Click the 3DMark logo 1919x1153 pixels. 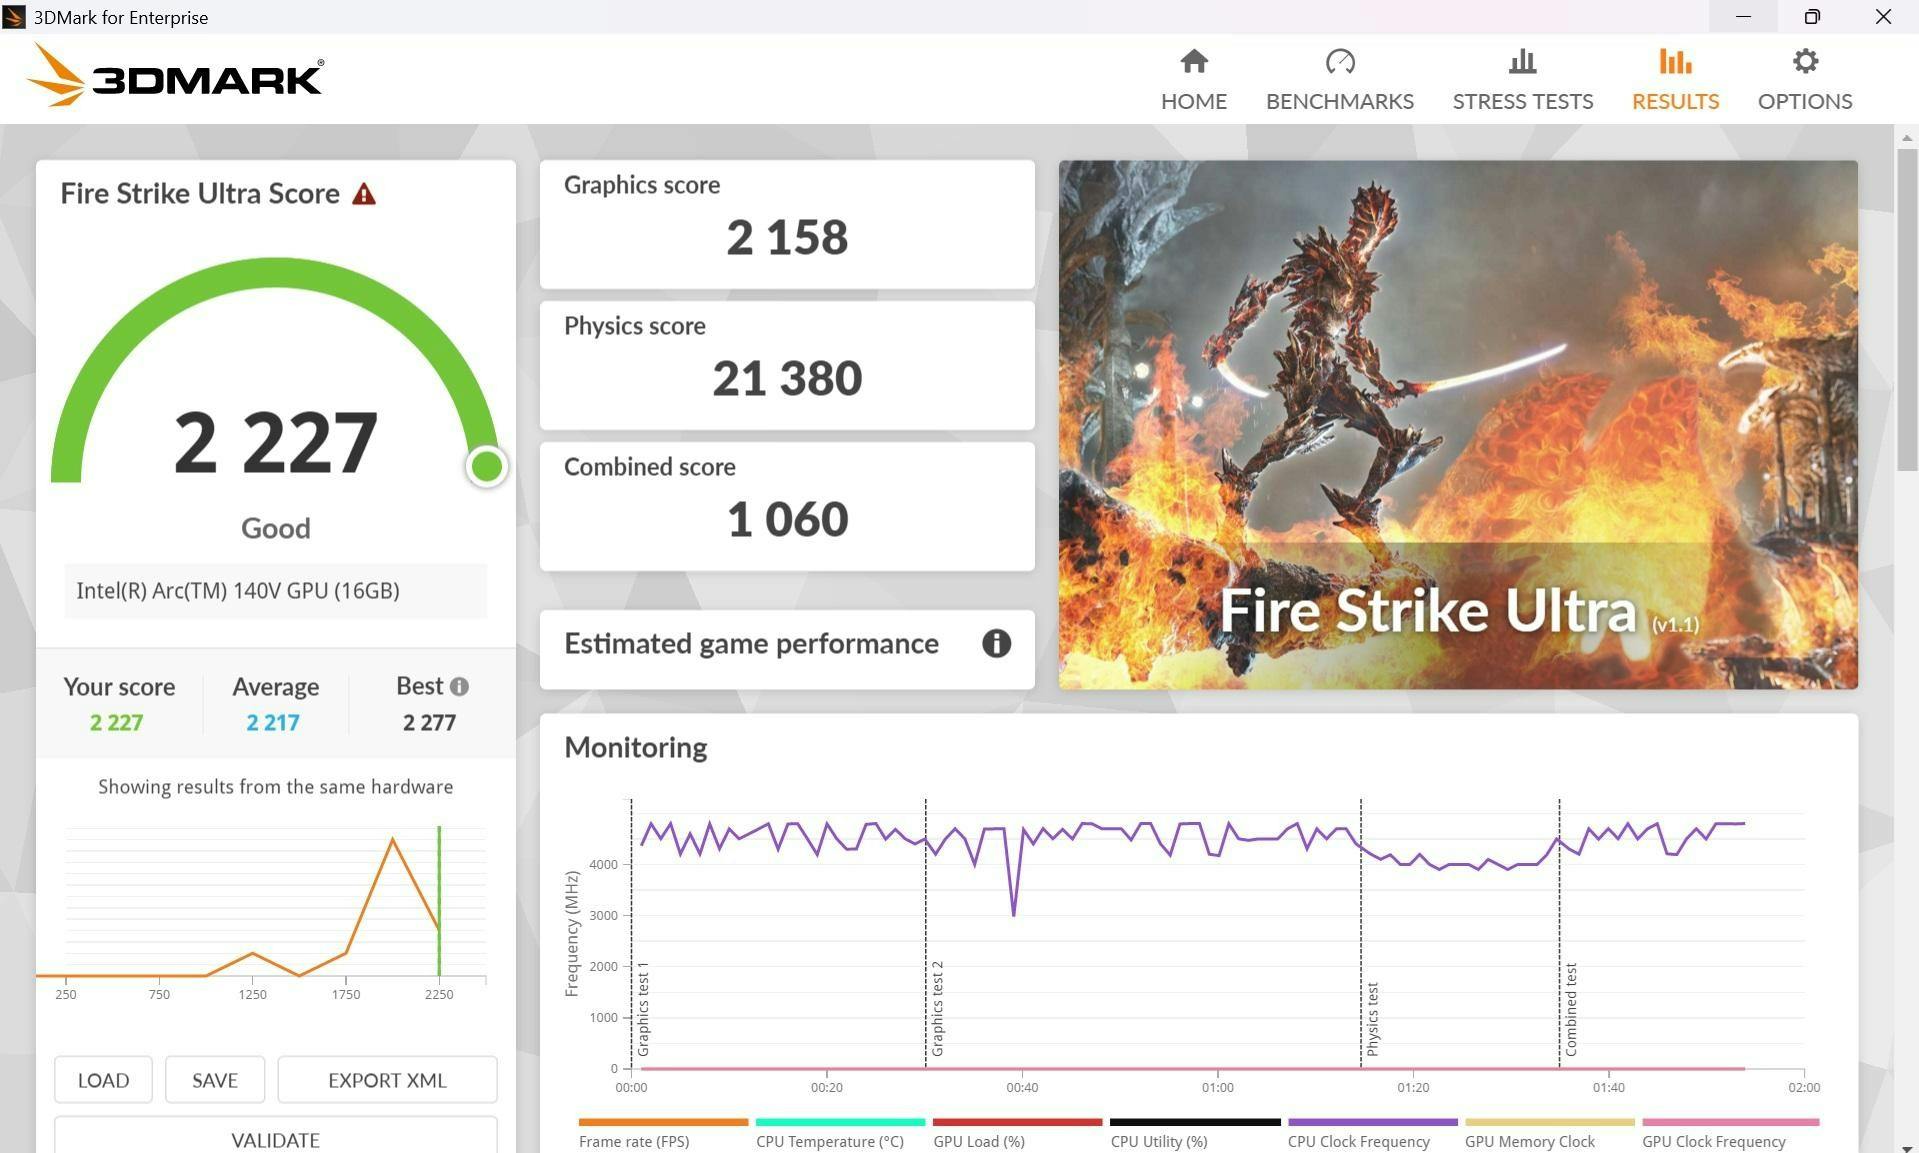point(175,75)
